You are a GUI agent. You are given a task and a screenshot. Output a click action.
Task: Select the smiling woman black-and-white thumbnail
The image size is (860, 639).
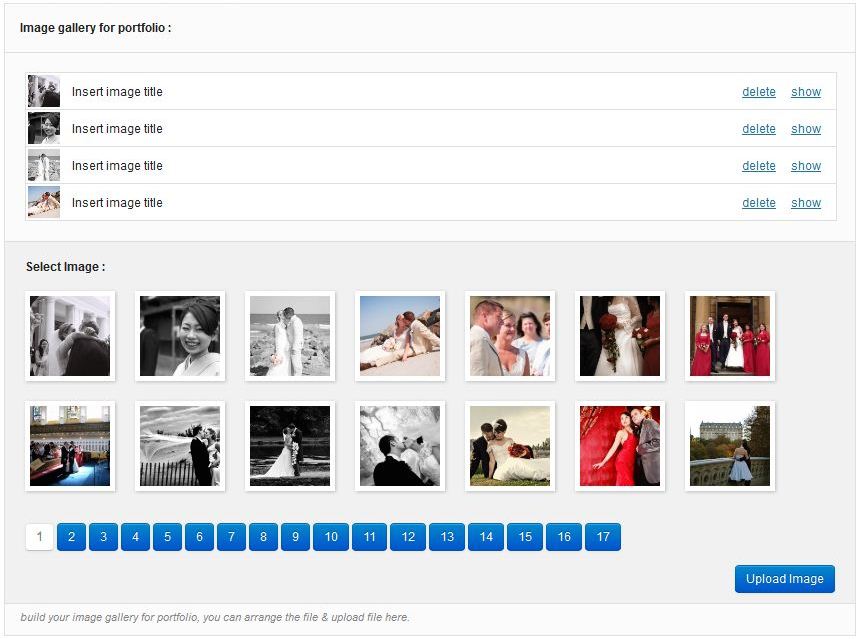(180, 336)
